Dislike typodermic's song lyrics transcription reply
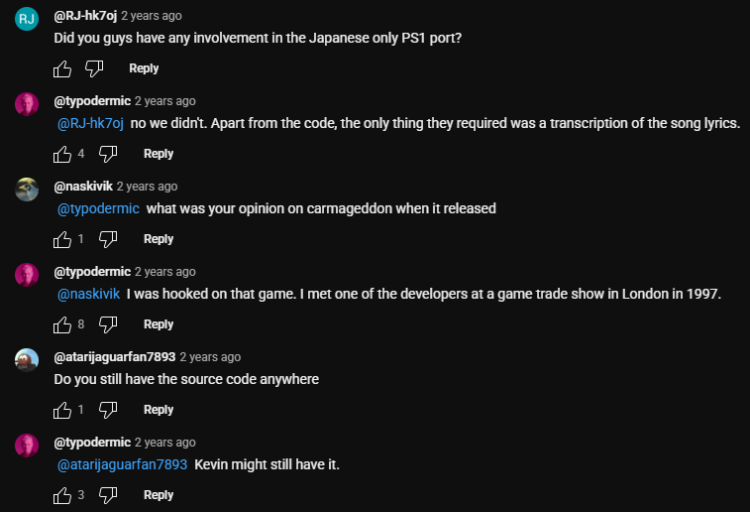The height and width of the screenshot is (512, 750). point(109,154)
